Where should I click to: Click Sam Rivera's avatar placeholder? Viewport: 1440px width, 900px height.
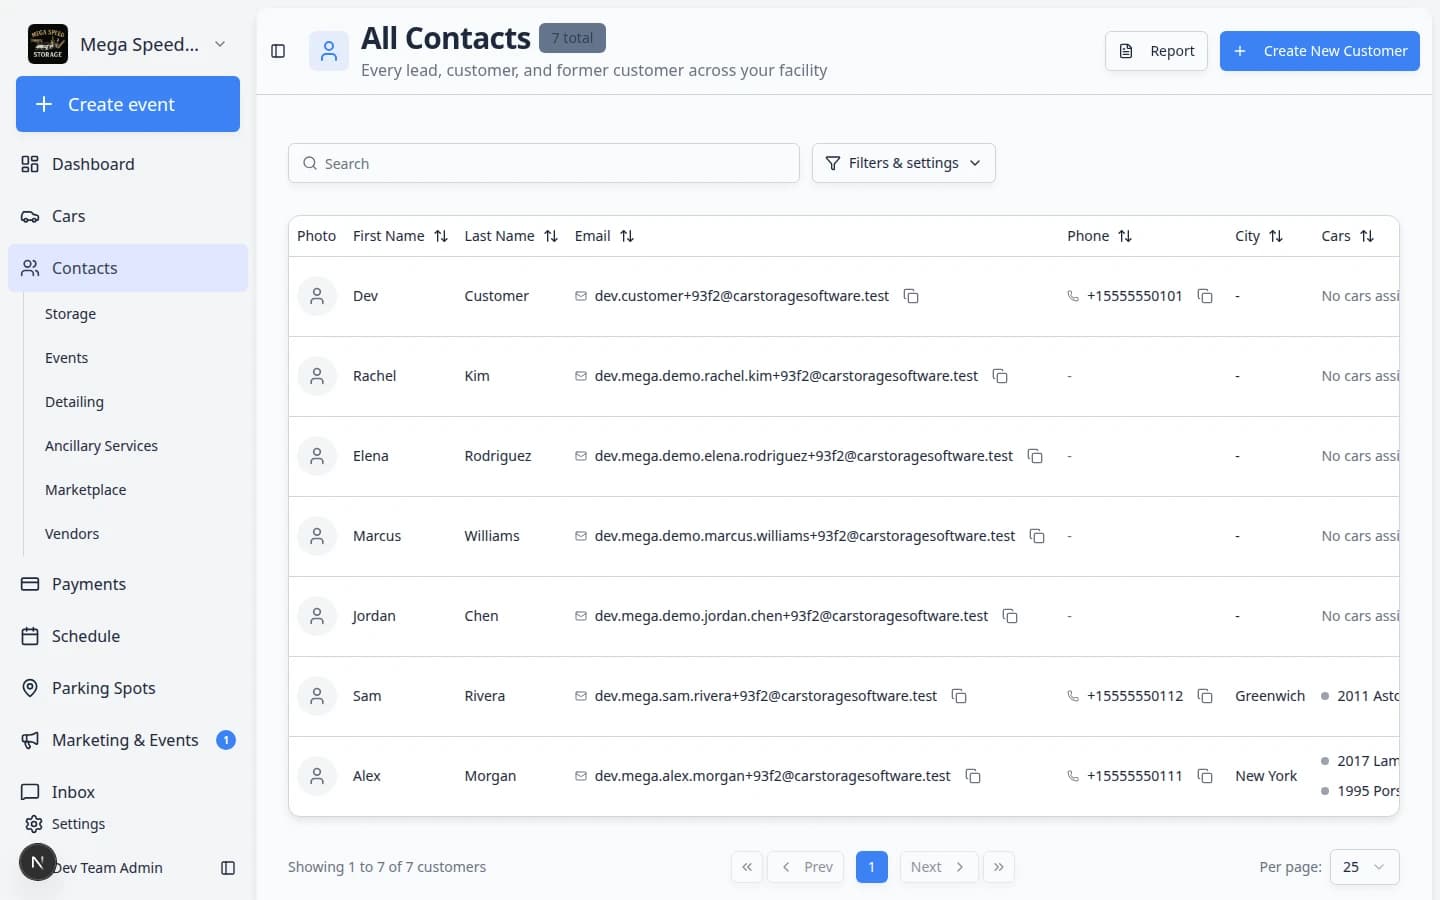(x=317, y=696)
